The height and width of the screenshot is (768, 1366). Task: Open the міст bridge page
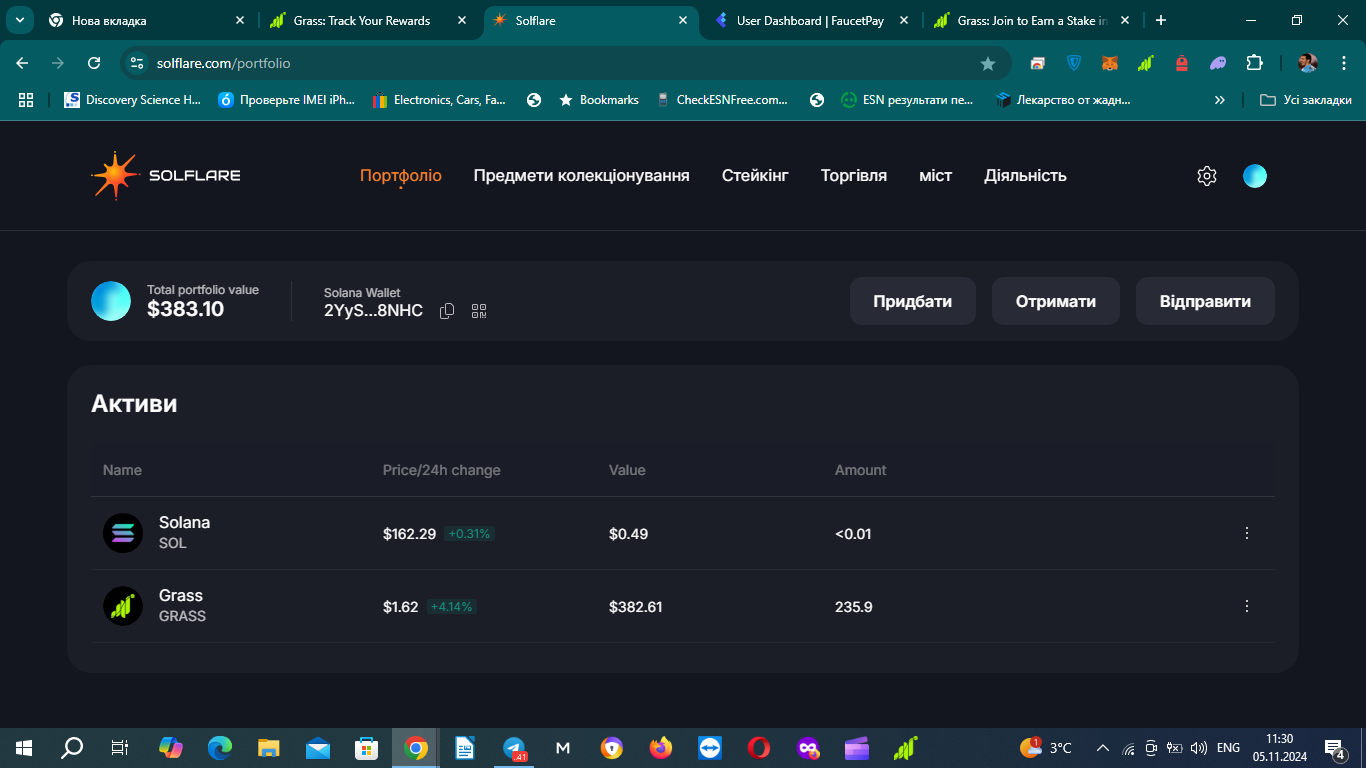936,176
